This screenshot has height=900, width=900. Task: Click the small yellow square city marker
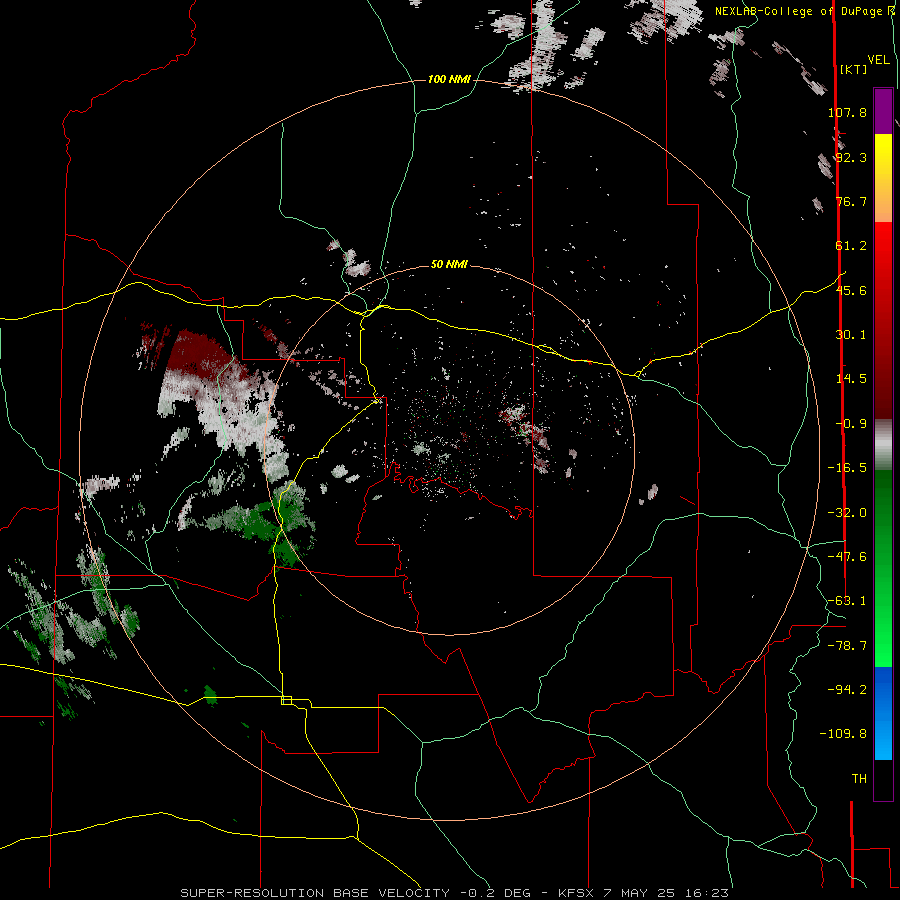point(286,700)
